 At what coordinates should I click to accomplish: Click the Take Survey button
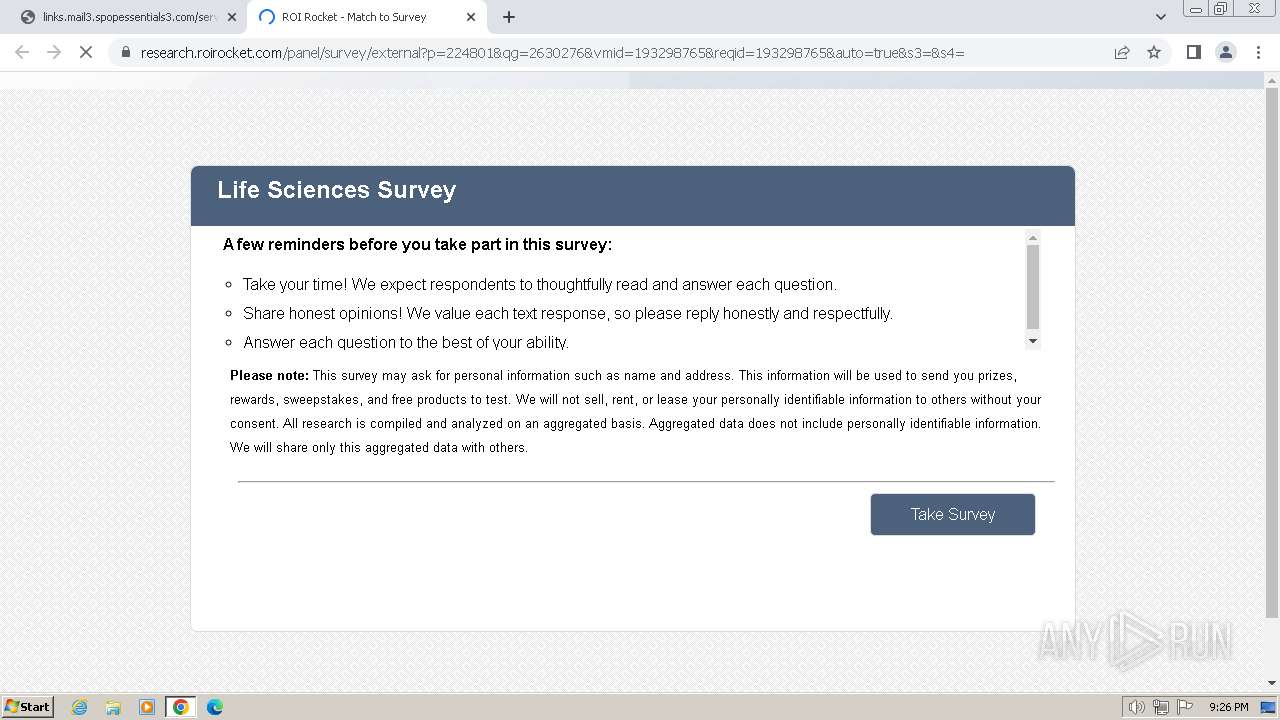(952, 514)
